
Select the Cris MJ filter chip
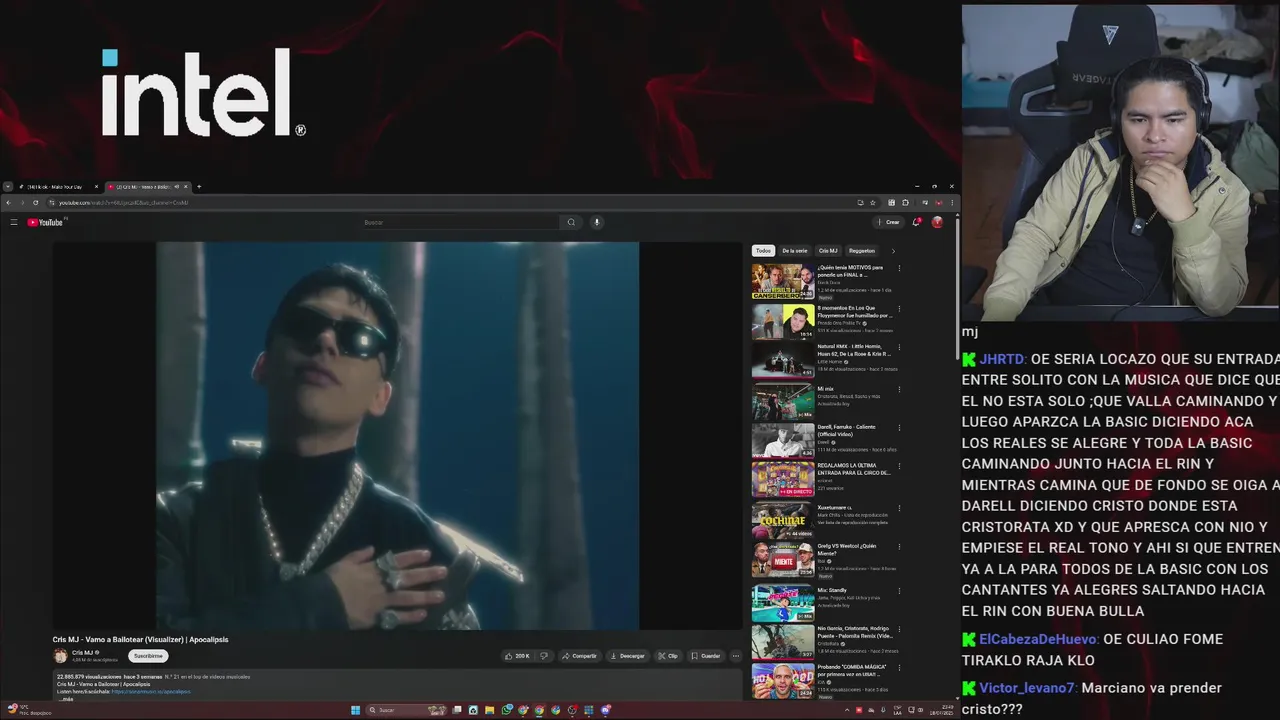[828, 251]
